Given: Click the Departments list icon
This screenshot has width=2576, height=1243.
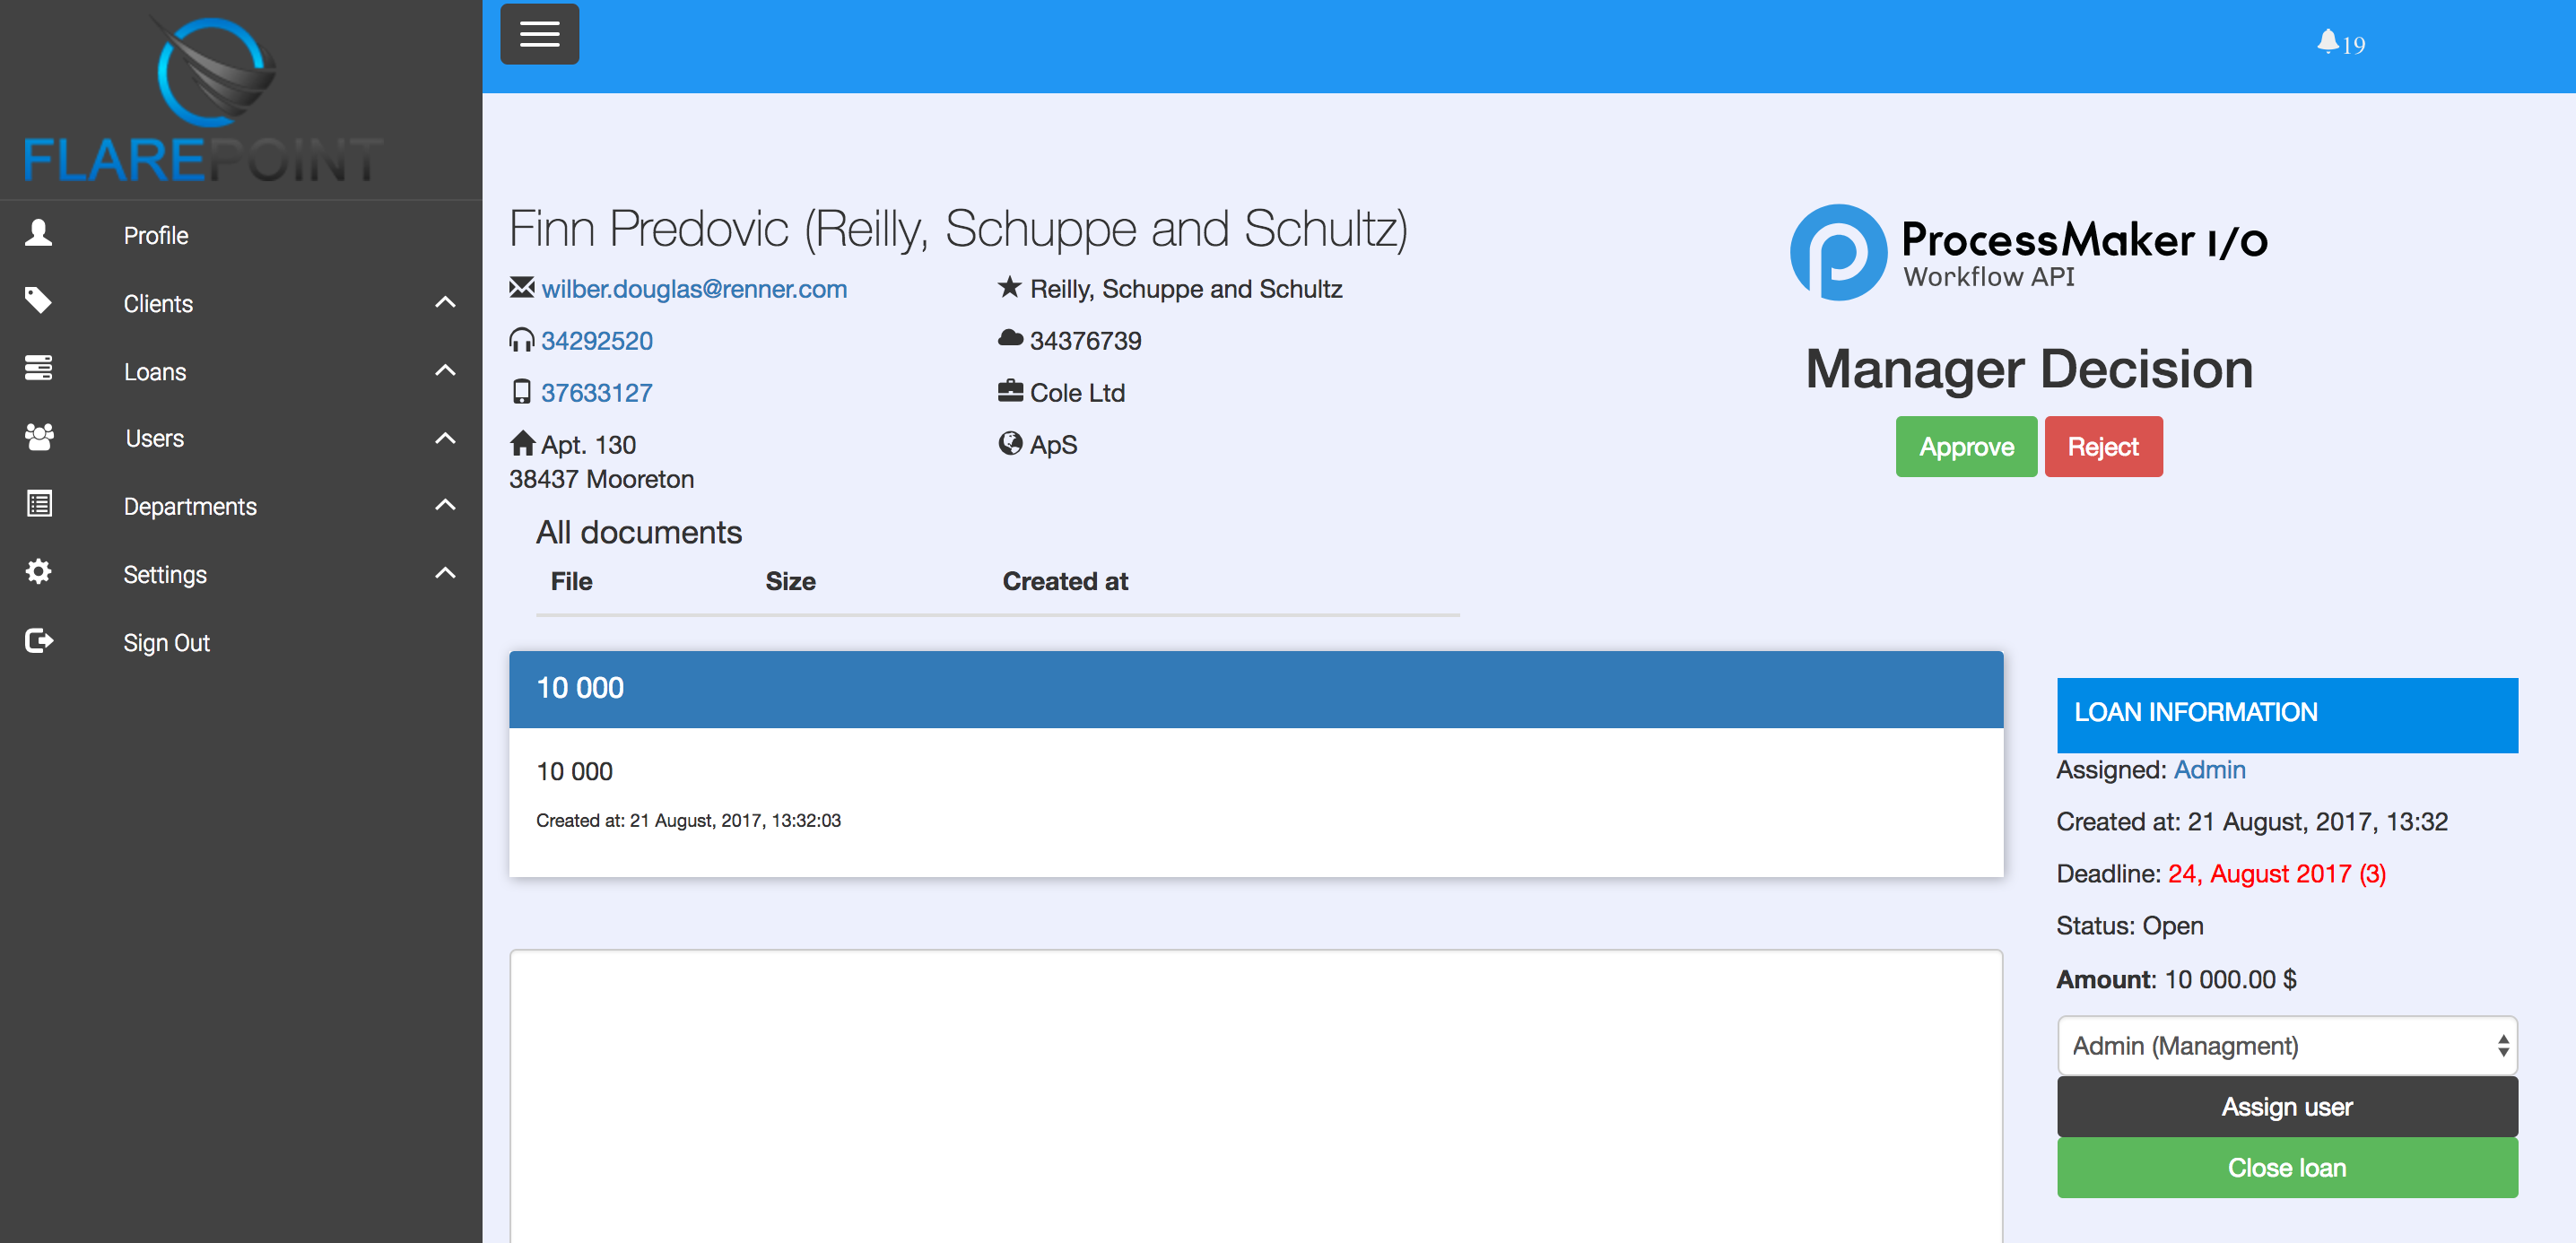Looking at the screenshot, I should (39, 504).
